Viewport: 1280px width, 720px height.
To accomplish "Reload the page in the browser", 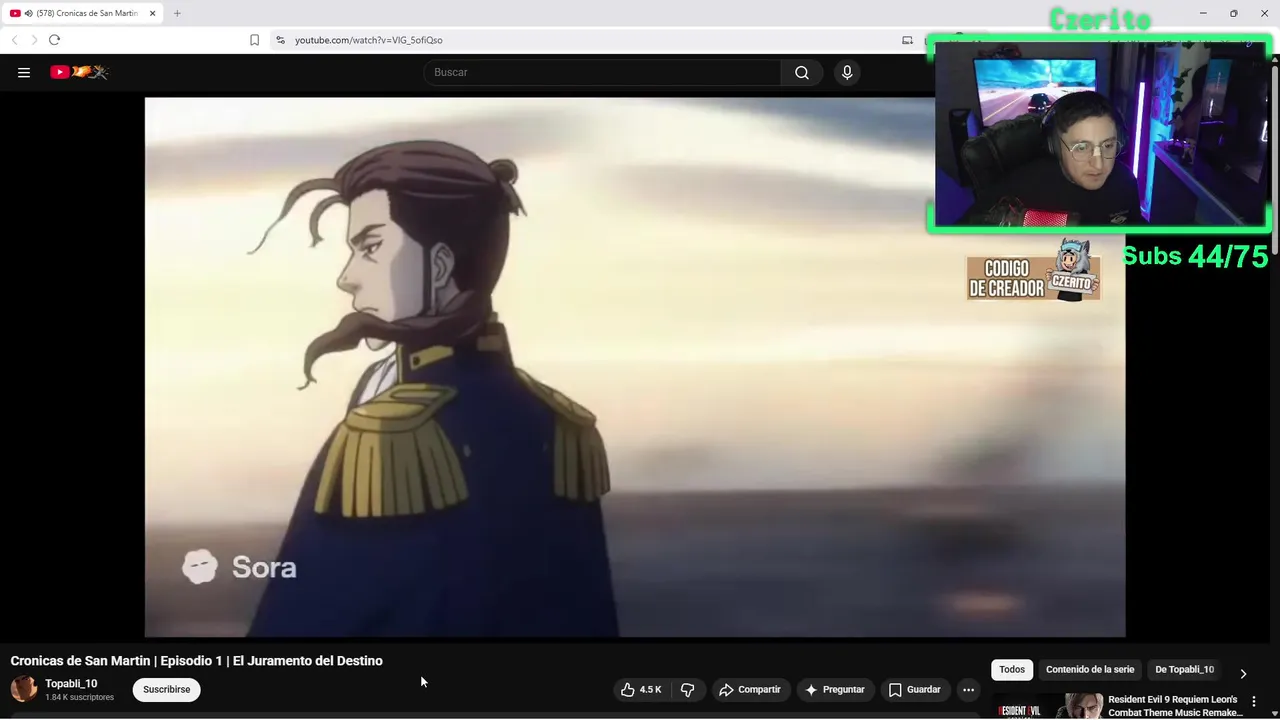I will tap(54, 40).
